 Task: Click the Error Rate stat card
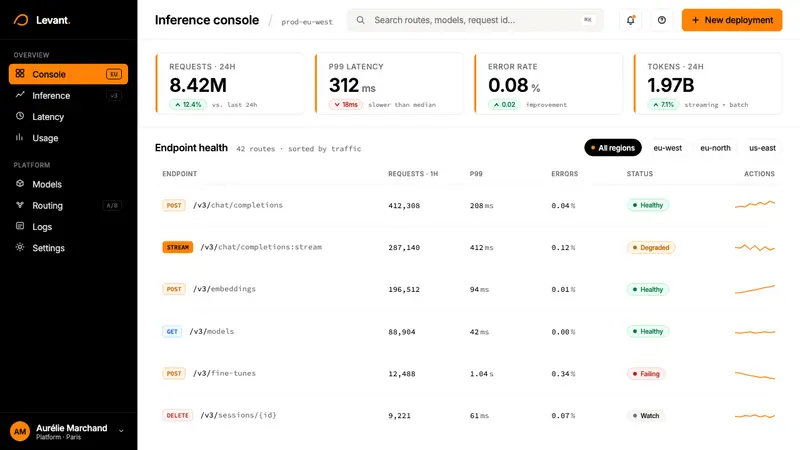point(549,83)
